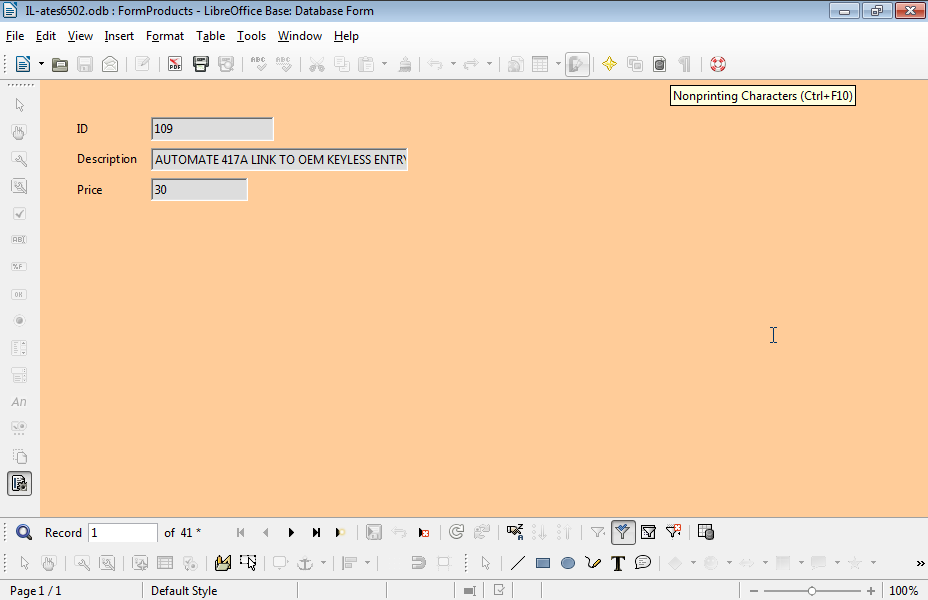928x600 pixels.
Task: Toggle Apply Filter button
Action: pyautogui.click(x=623, y=533)
